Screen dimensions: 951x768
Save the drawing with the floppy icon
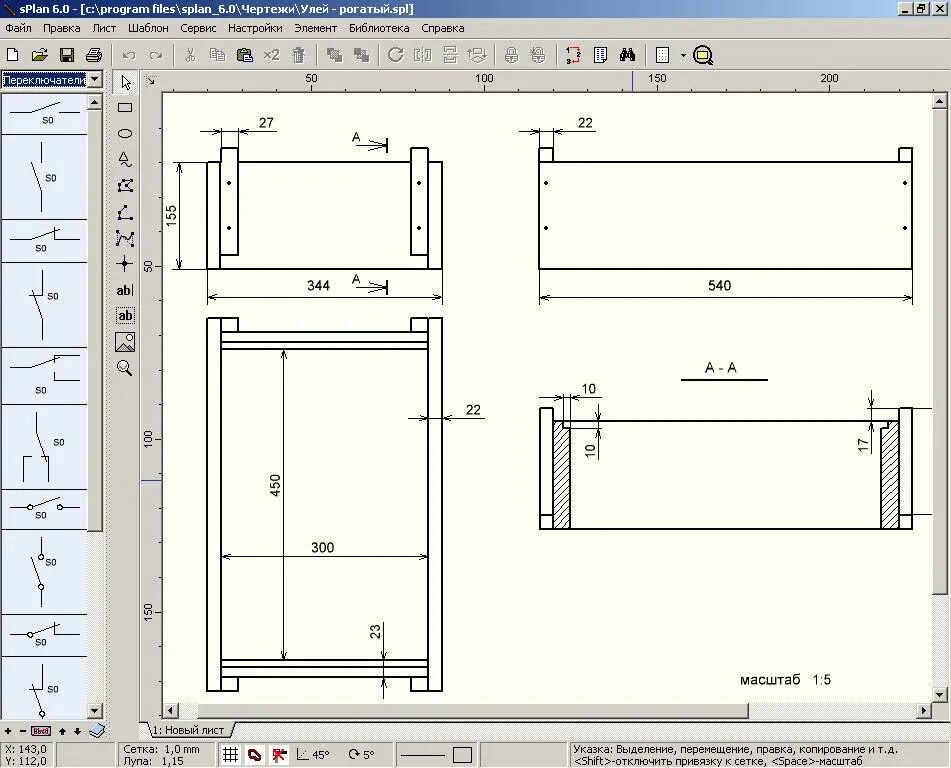click(x=67, y=55)
